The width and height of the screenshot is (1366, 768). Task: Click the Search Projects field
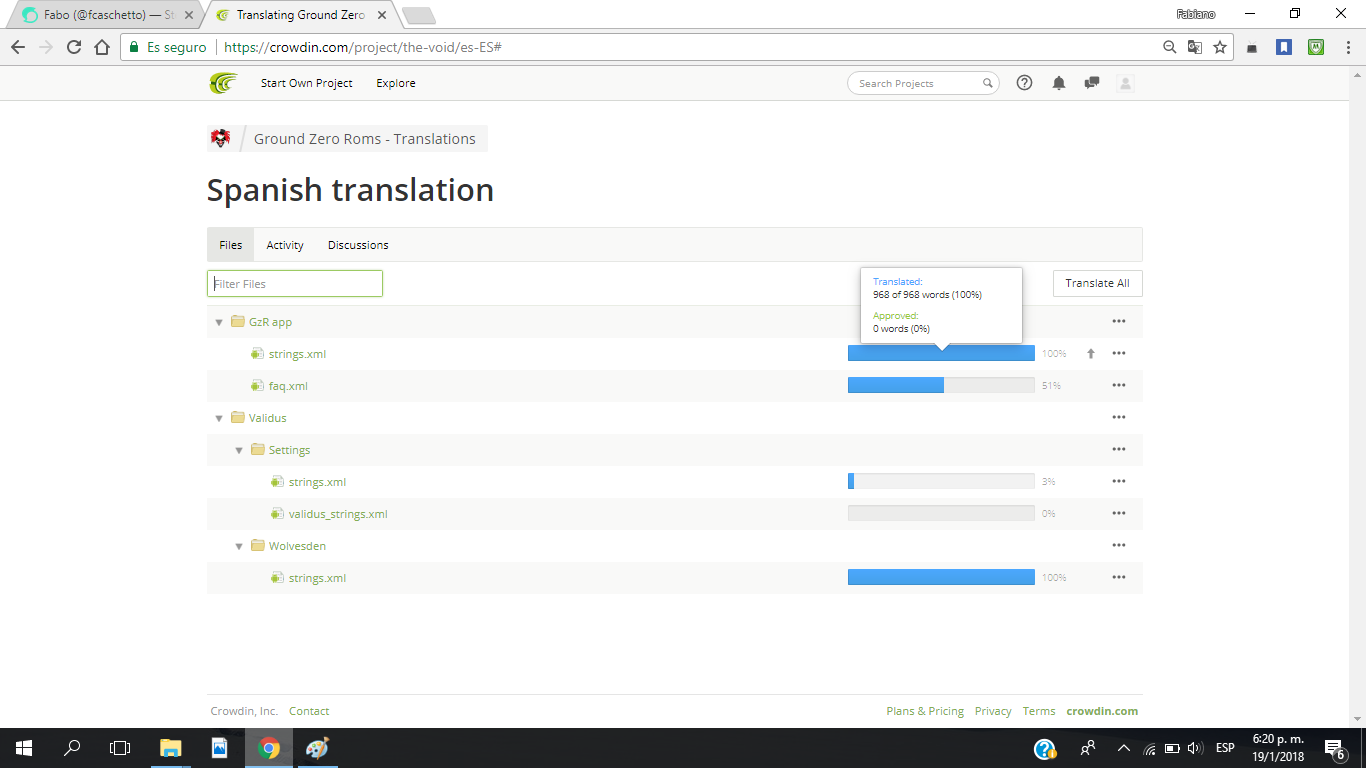click(923, 83)
